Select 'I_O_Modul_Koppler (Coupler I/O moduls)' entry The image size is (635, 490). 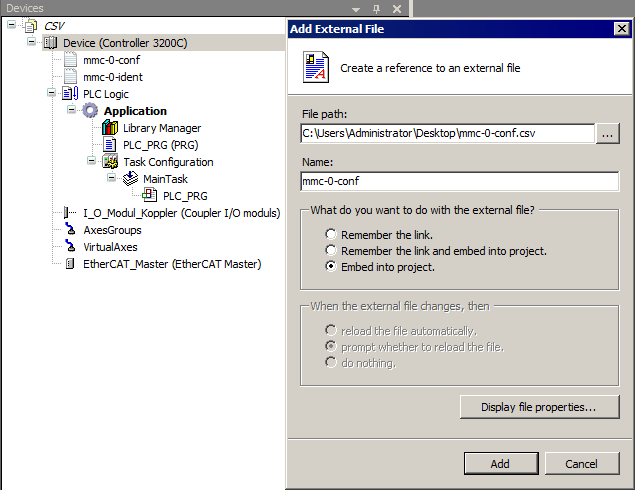181,213
